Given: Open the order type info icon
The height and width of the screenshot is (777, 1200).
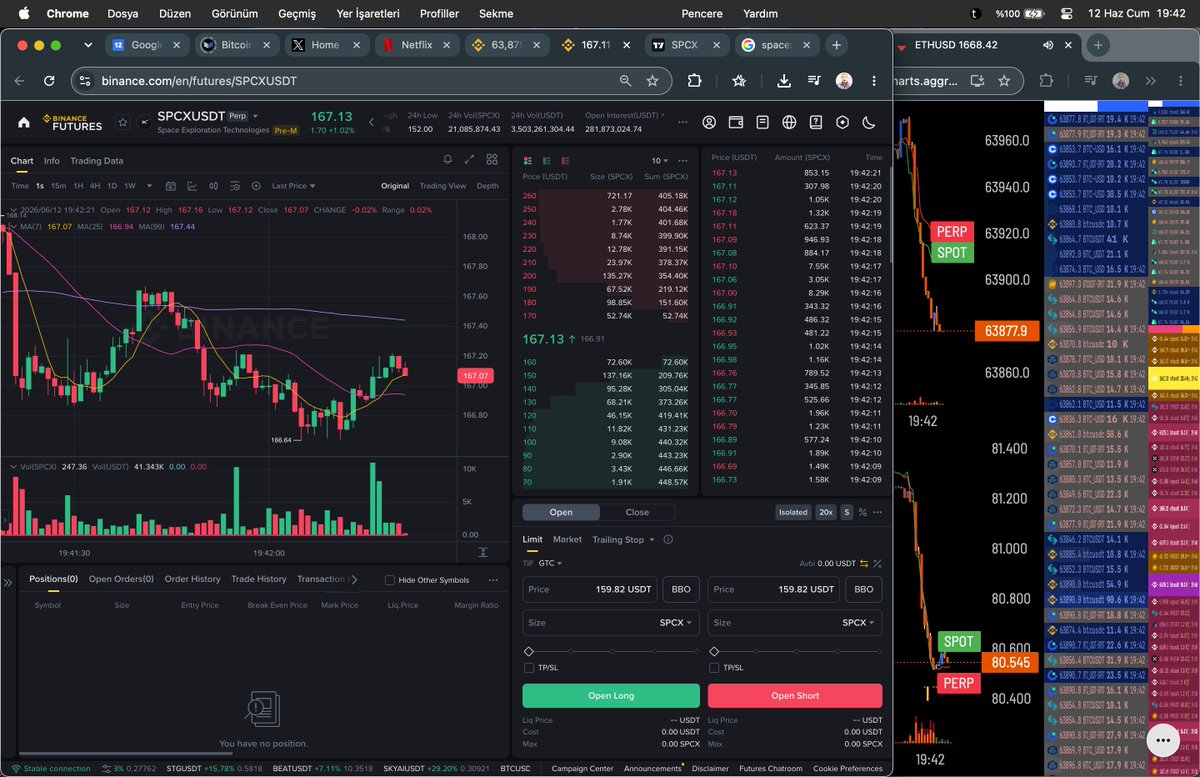Looking at the screenshot, I should click(x=668, y=539).
